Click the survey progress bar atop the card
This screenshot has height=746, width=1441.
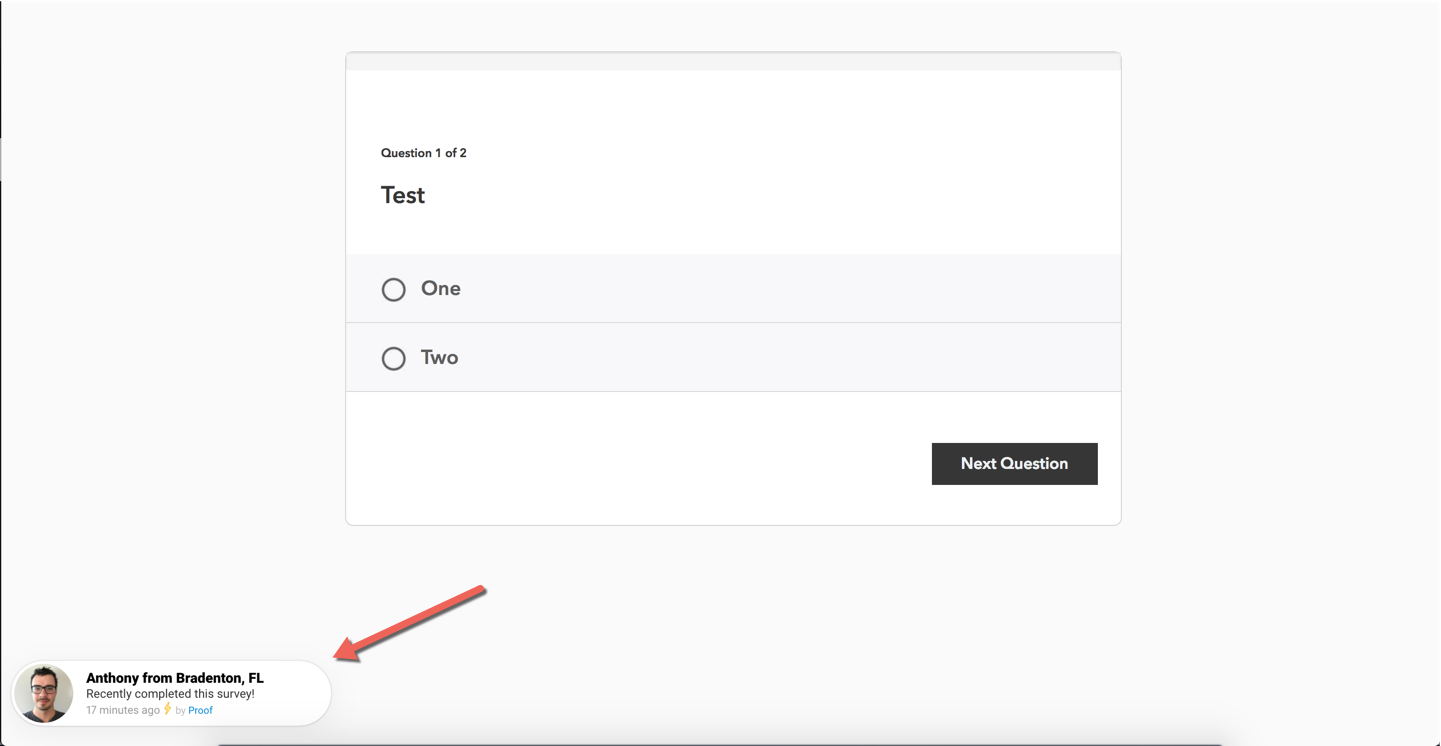732,62
